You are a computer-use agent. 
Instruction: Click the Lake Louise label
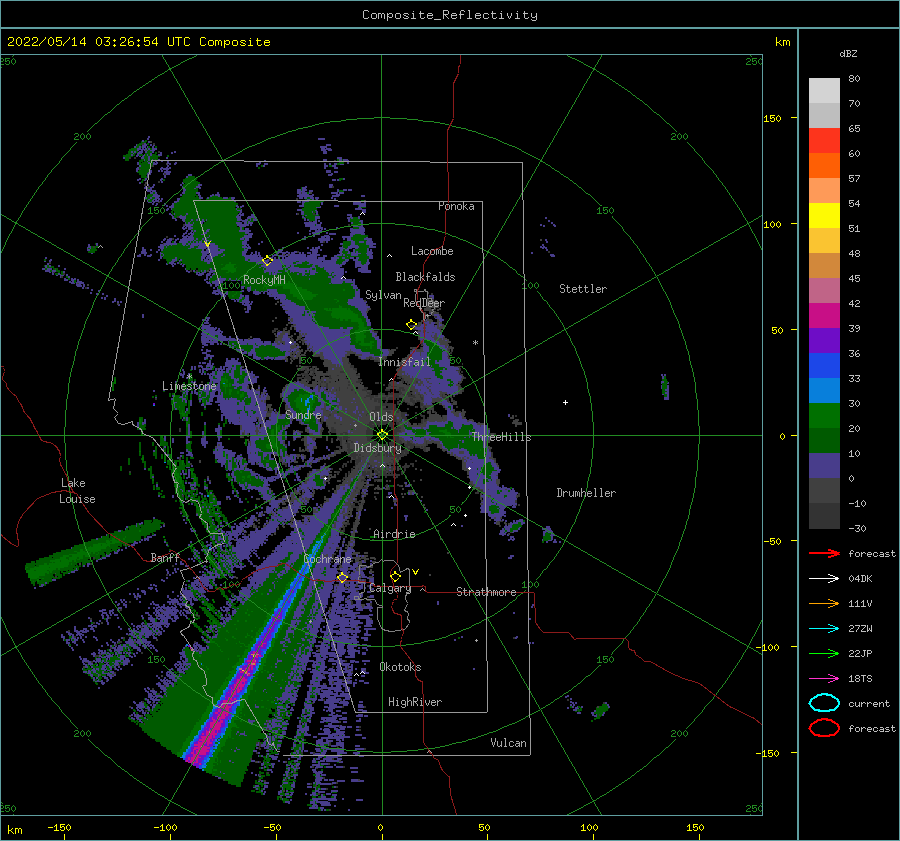(x=77, y=491)
